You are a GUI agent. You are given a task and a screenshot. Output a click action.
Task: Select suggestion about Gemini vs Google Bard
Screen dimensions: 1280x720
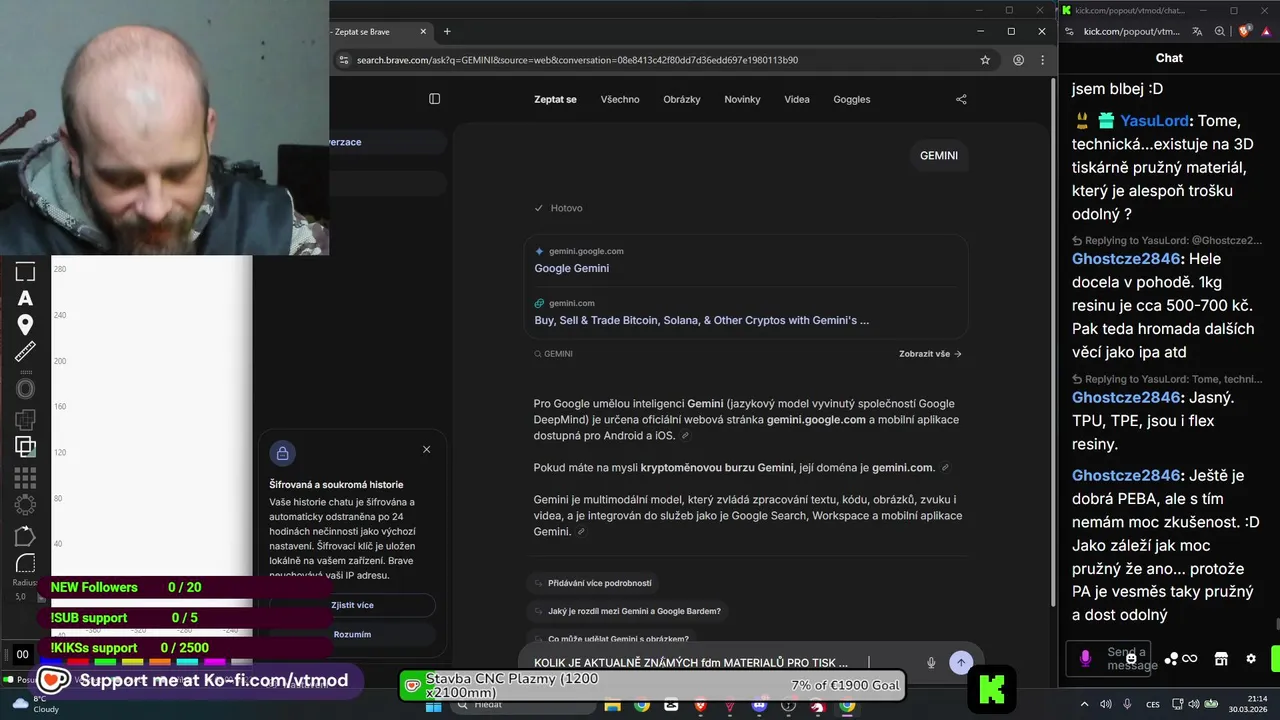[x=628, y=611]
